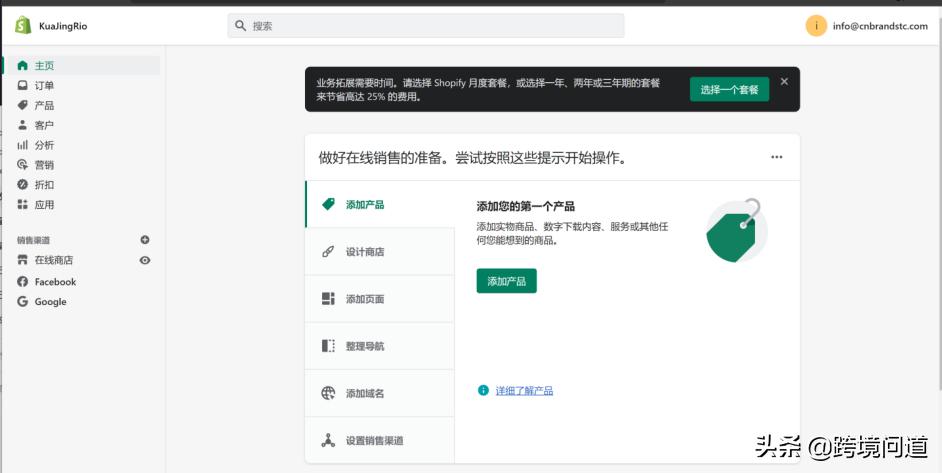The width and height of the screenshot is (942, 473).
Task: Go to 营销 in the sidebar
Action: click(x=44, y=165)
